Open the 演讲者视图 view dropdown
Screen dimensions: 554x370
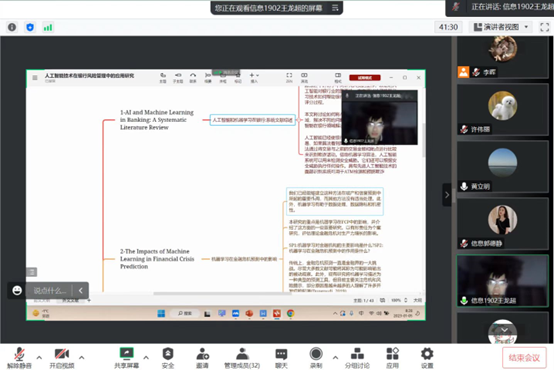(501, 27)
